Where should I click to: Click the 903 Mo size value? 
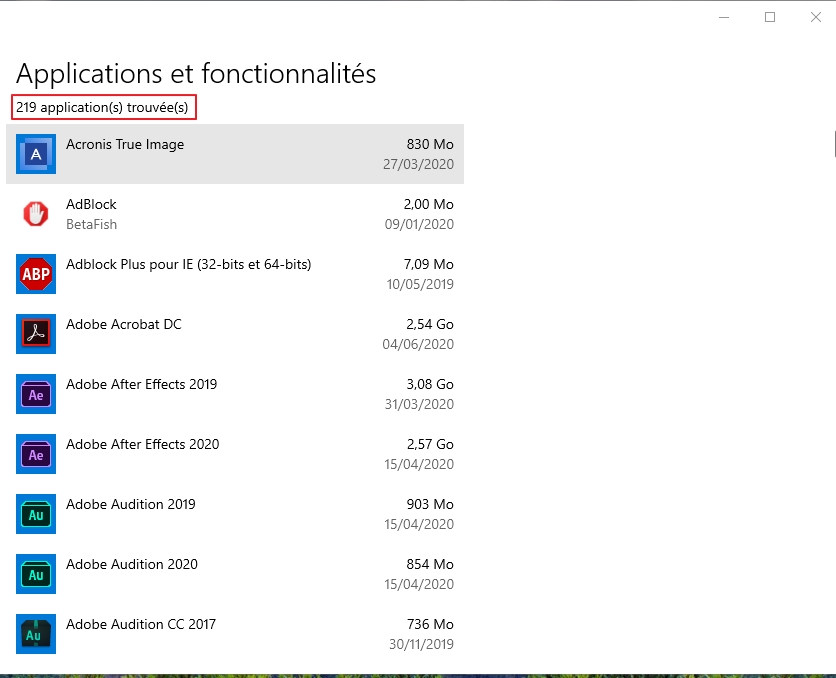tap(430, 504)
